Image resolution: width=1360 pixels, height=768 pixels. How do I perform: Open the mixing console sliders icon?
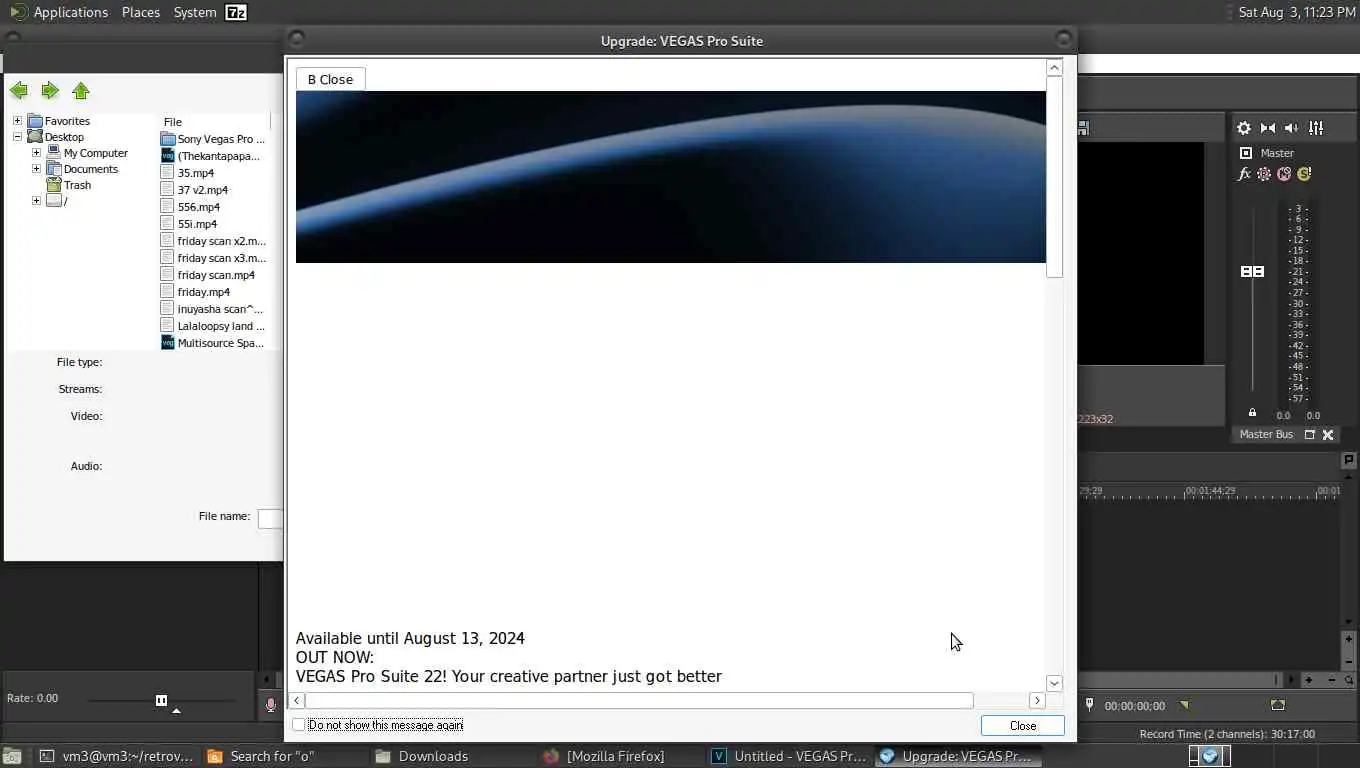coord(1316,128)
